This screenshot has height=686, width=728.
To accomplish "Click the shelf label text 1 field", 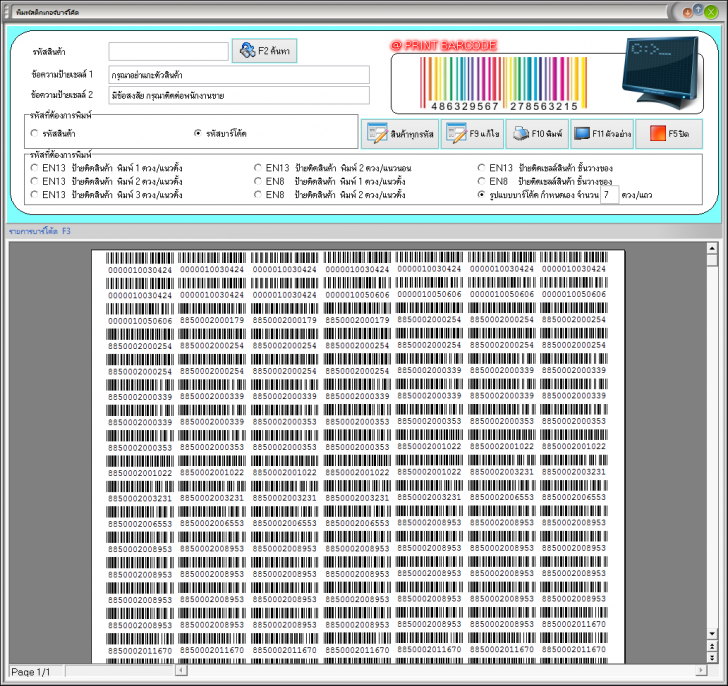I will (239, 75).
